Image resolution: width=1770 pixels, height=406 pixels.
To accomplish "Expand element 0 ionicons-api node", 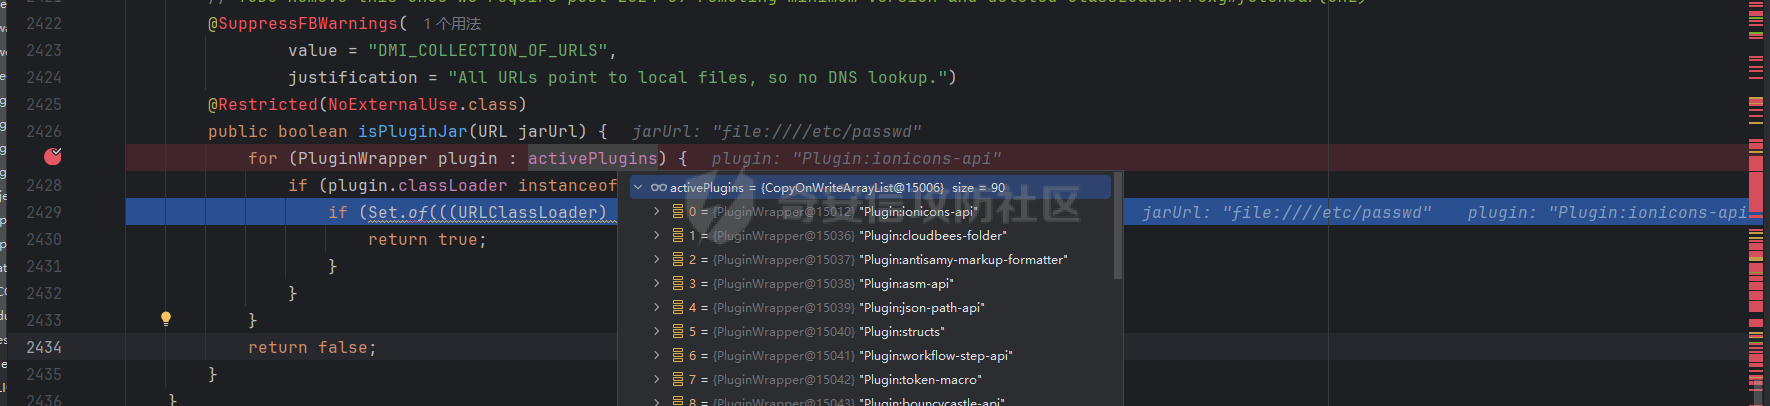I will point(656,212).
